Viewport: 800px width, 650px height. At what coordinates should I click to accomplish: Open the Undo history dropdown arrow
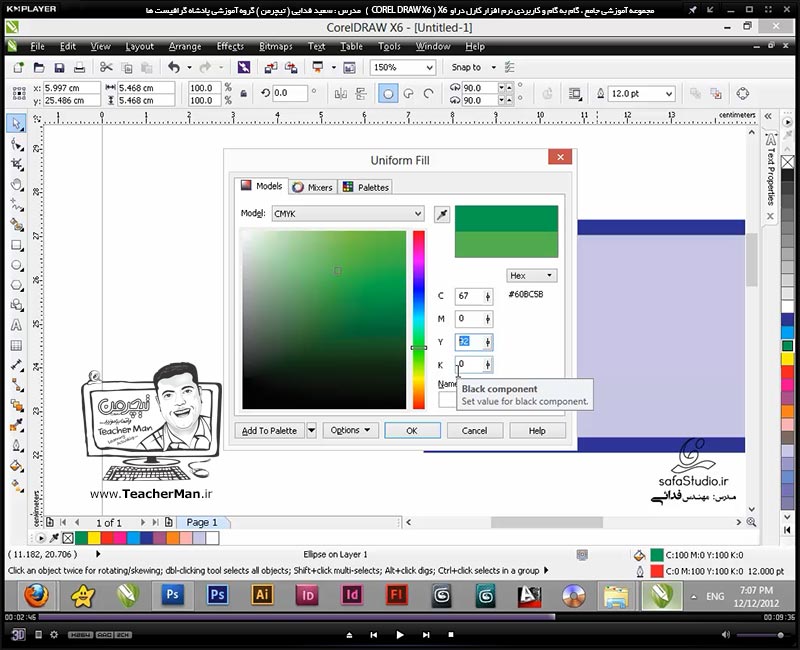click(189, 67)
